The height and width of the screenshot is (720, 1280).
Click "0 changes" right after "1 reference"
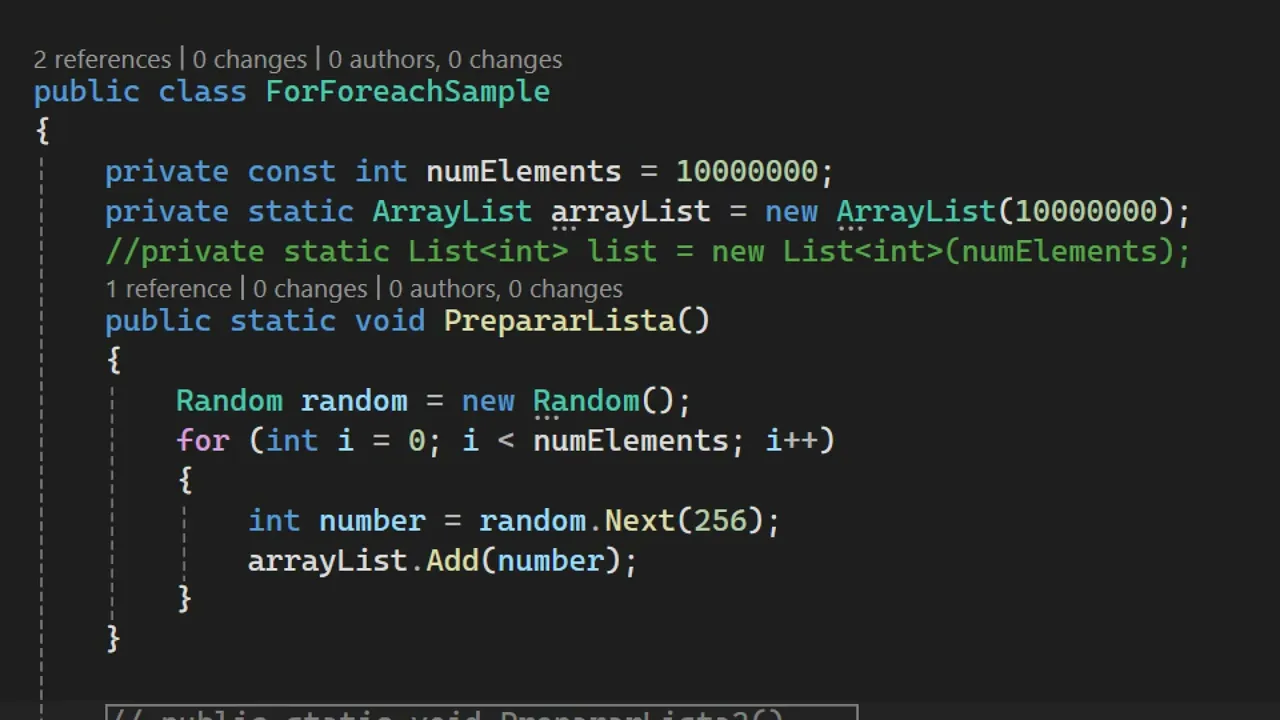pos(310,289)
